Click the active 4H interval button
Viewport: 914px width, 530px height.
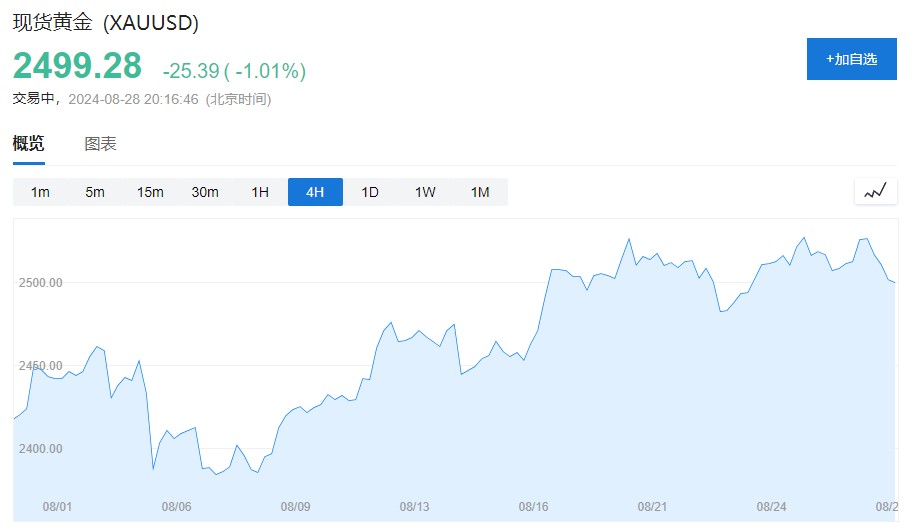(x=315, y=192)
